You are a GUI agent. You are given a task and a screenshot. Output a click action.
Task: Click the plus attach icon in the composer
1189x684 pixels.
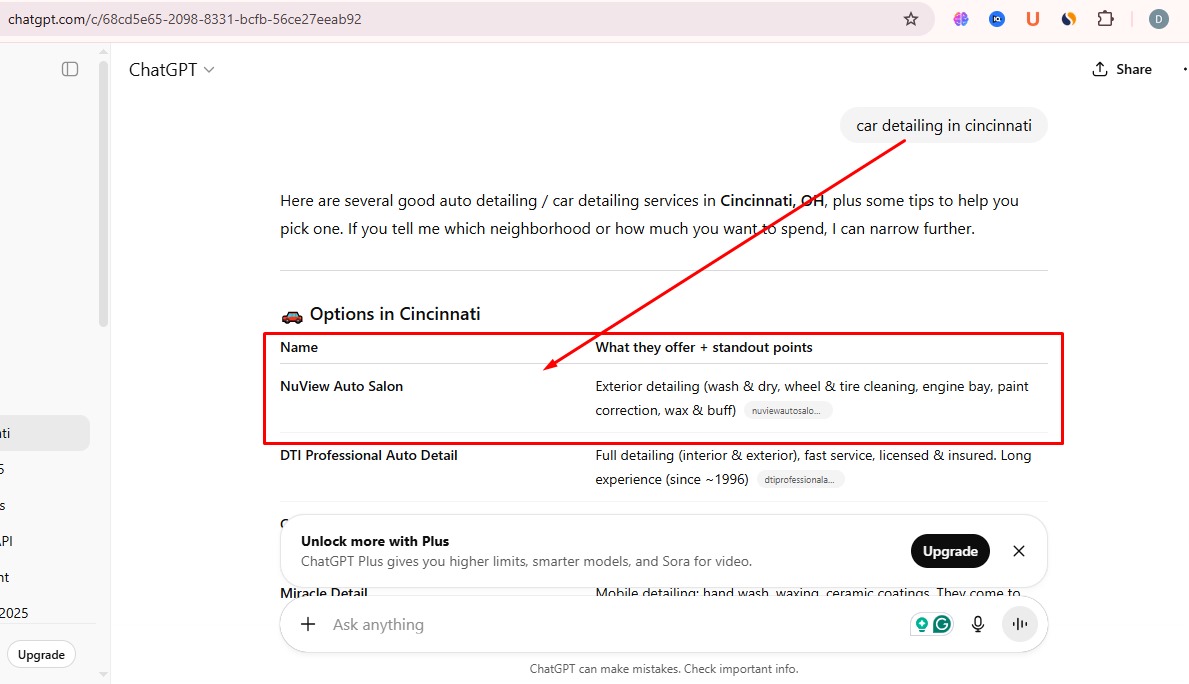(x=308, y=624)
